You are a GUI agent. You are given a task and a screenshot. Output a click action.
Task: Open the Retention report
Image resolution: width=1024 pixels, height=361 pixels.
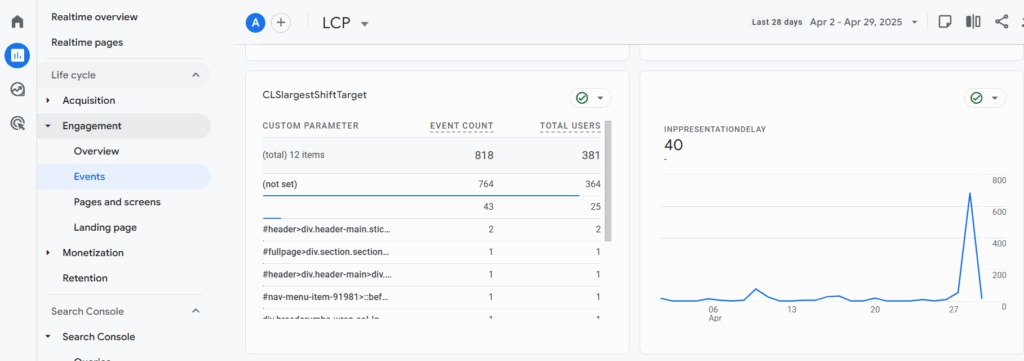[x=85, y=278]
